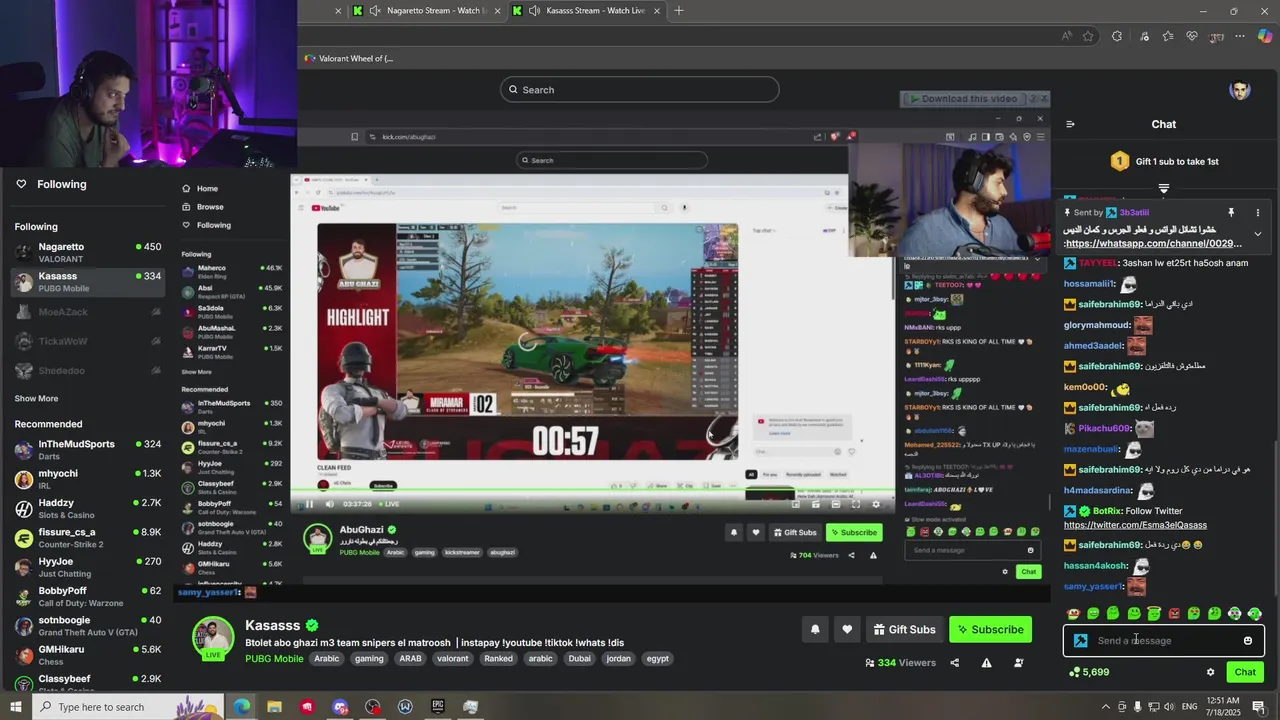The image size is (1280, 720).
Task: Open browser favorites list icon
Action: tap(1168, 36)
